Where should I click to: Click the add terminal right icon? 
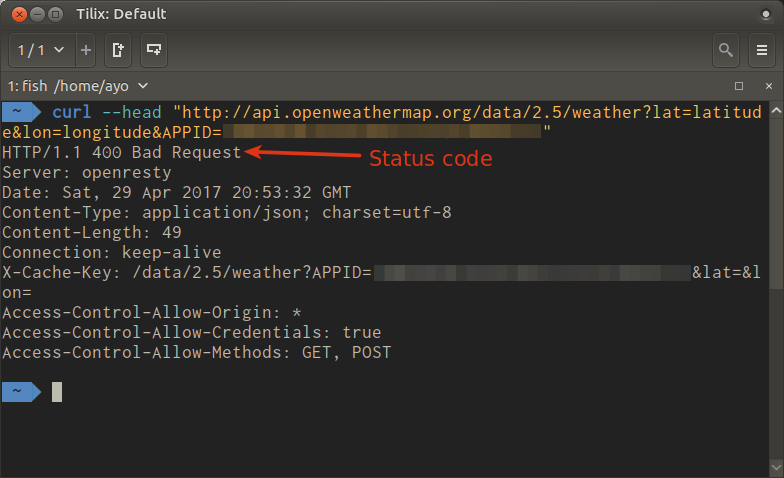tap(118, 49)
